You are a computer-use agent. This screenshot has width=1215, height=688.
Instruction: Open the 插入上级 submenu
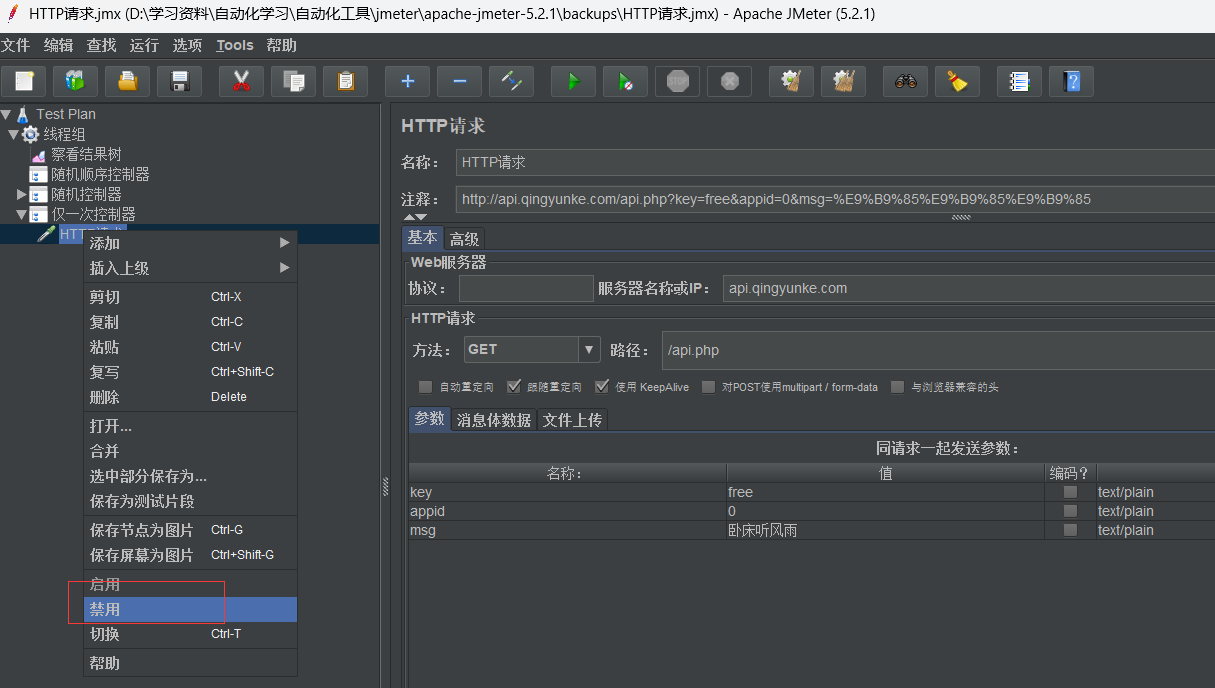point(190,268)
